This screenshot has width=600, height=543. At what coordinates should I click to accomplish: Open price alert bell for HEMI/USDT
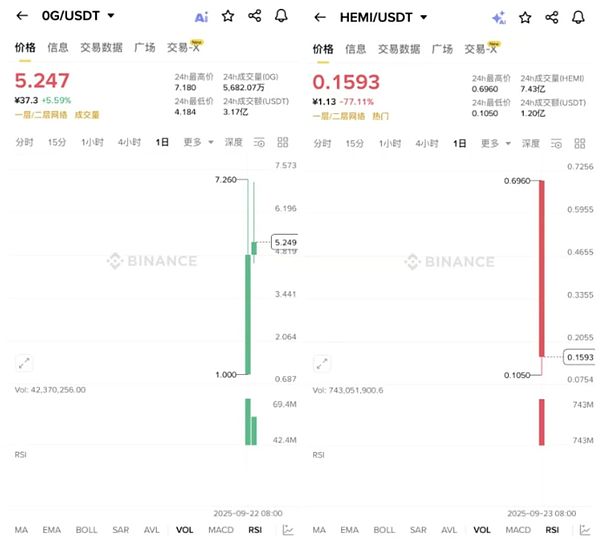[579, 17]
